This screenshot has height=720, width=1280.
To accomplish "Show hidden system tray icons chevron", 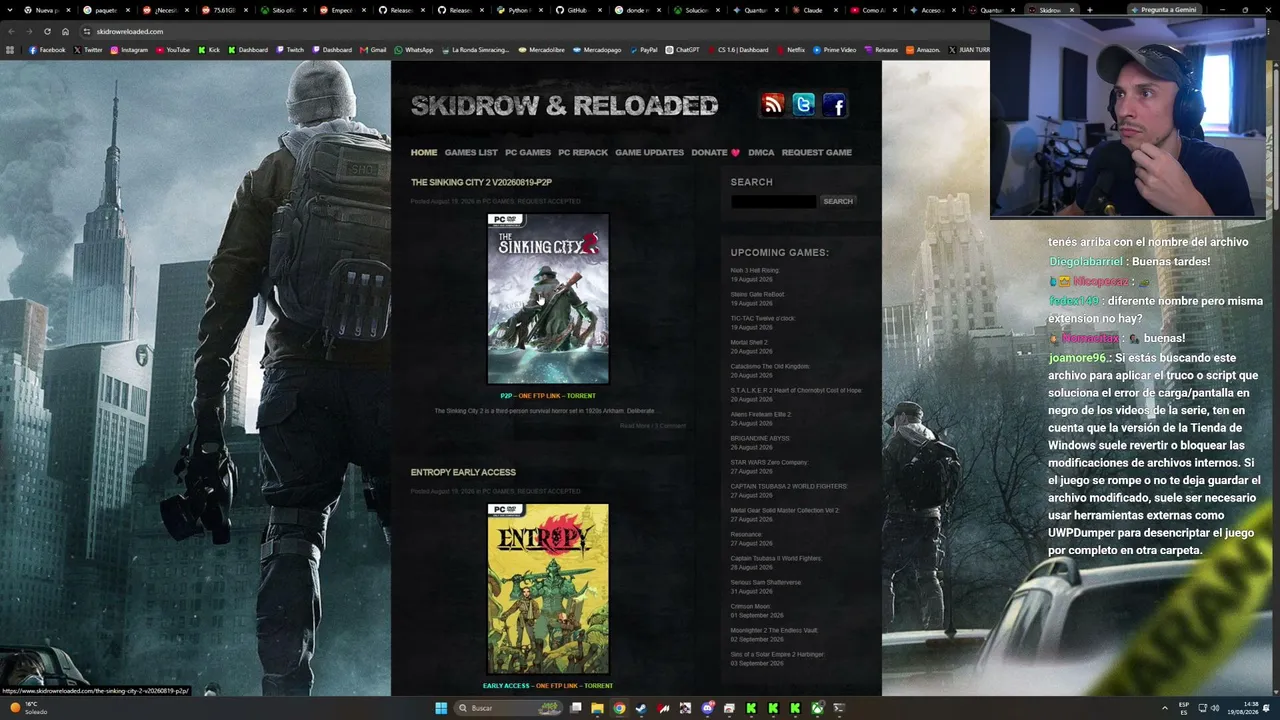I will click(x=1164, y=708).
